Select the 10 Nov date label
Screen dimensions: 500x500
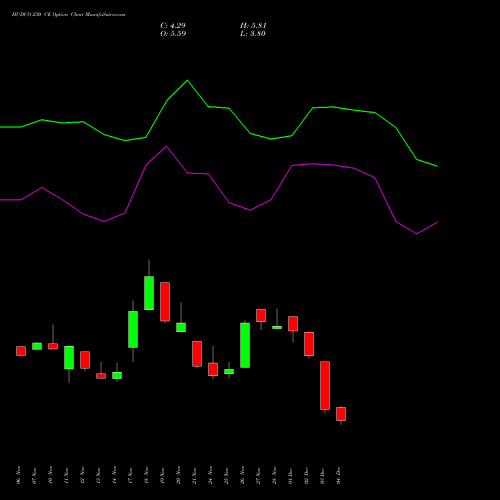pyautogui.click(x=50, y=475)
